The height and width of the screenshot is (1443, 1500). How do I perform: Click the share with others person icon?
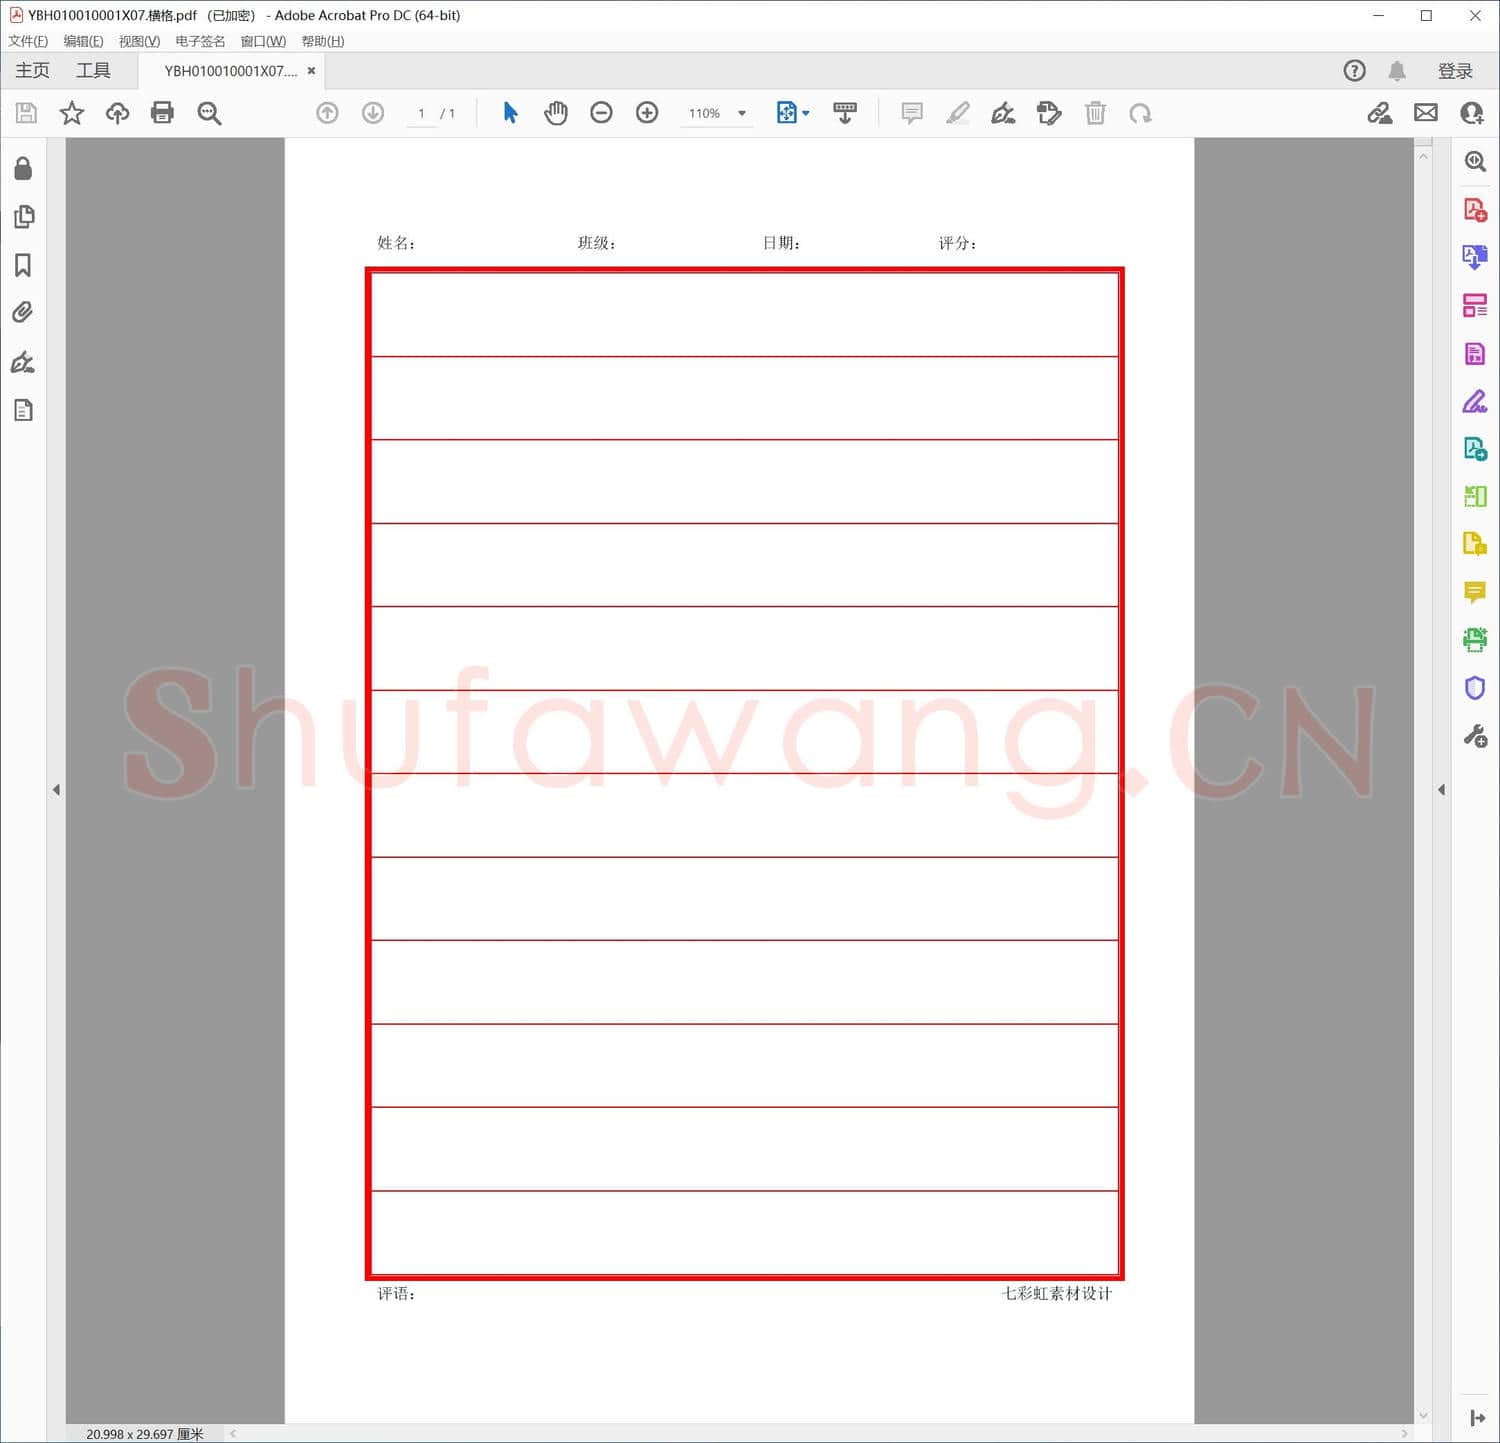pos(1472,113)
